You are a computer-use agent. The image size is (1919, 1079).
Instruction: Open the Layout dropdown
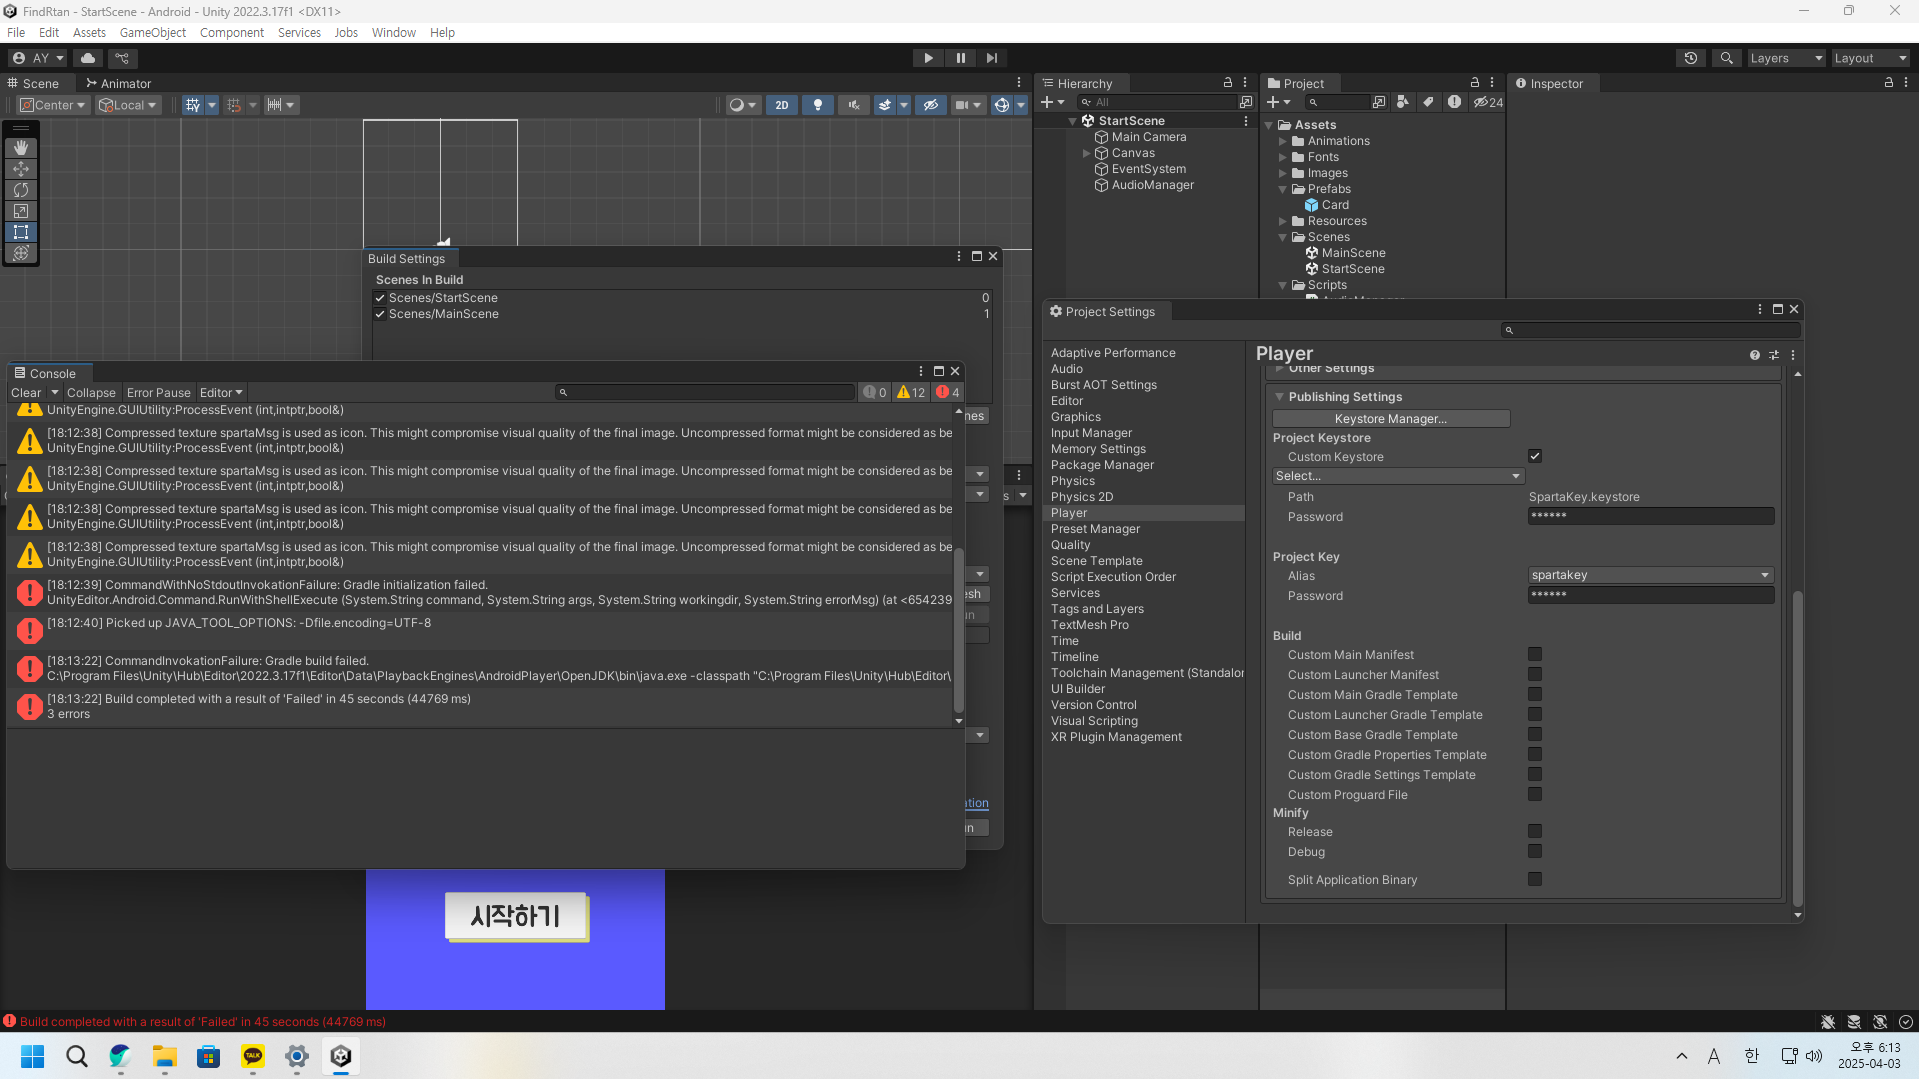pos(1870,58)
